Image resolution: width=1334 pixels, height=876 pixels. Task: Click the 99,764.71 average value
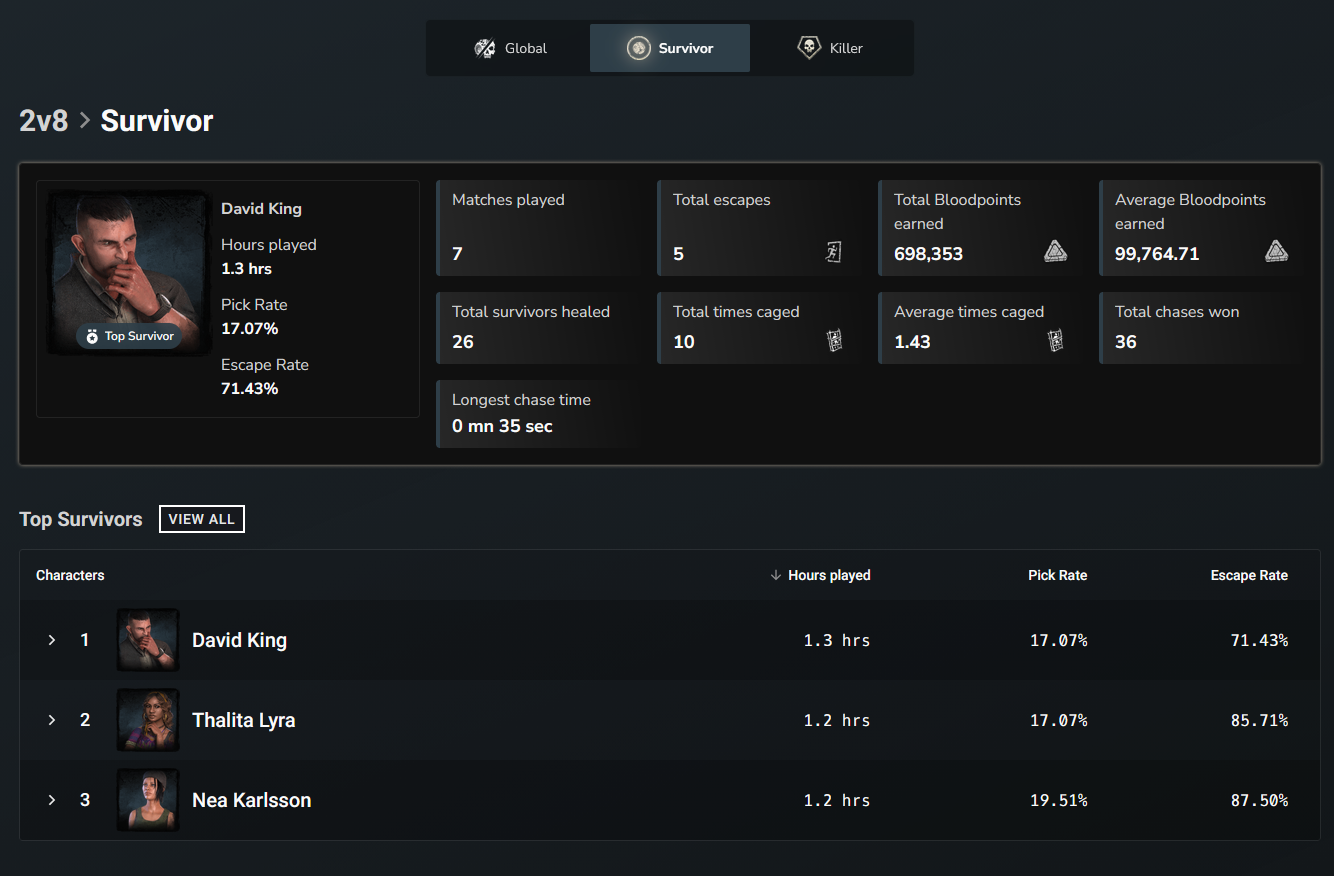point(1157,254)
